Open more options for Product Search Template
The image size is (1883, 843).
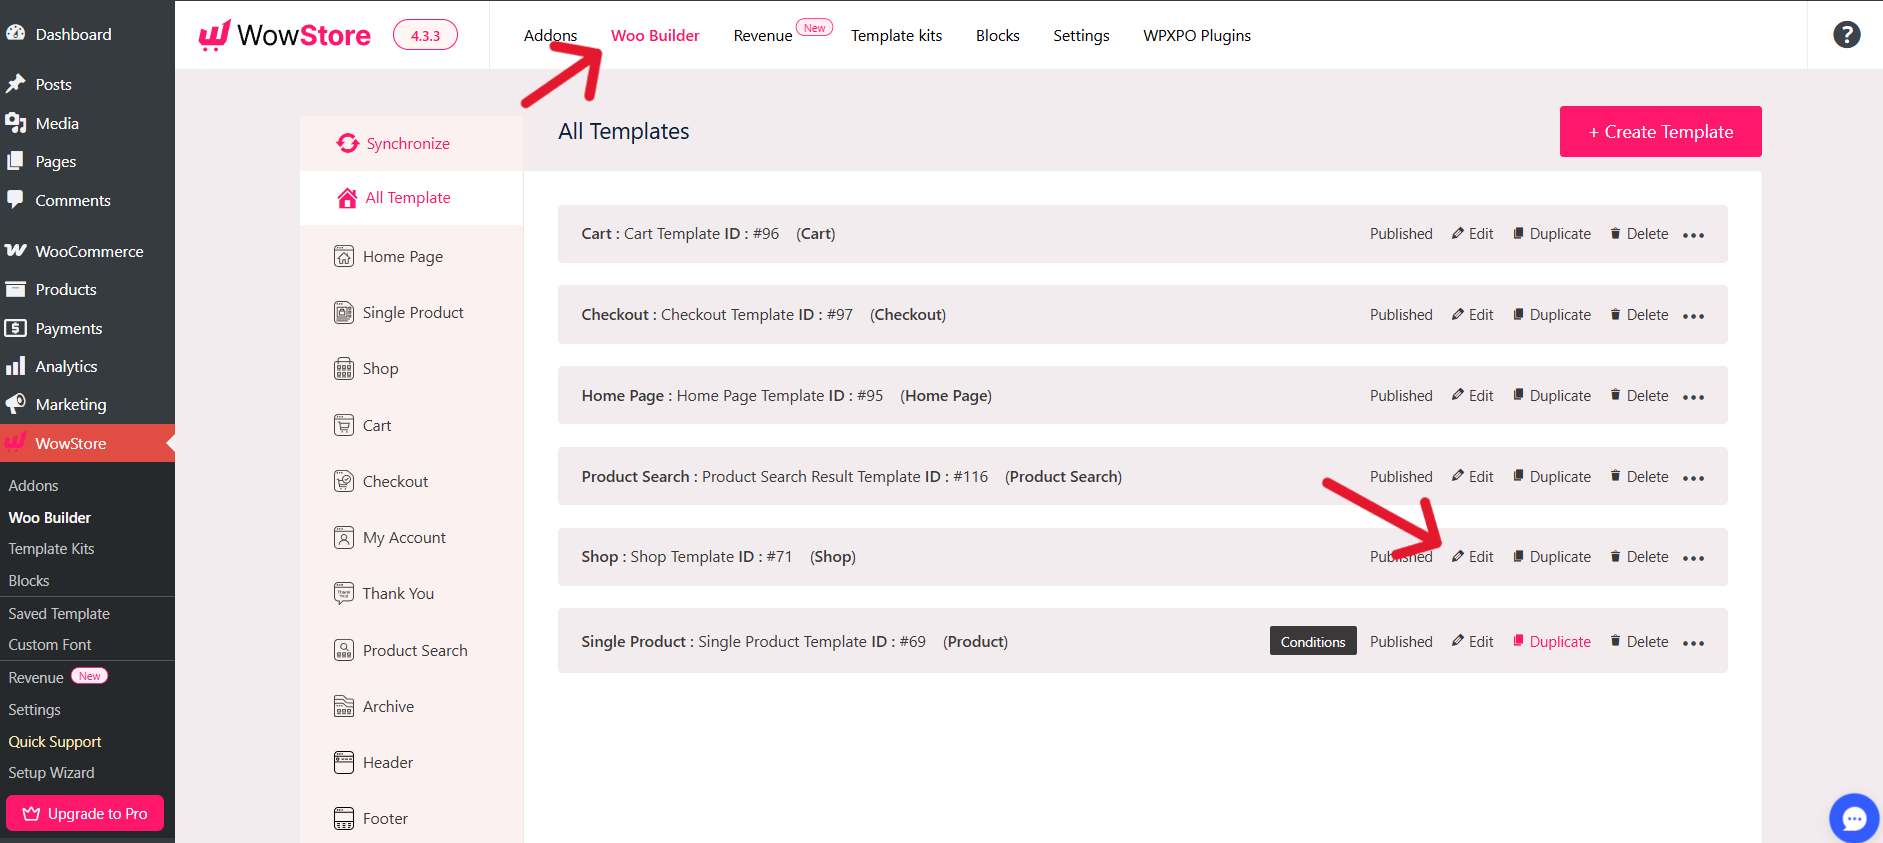1693,478
